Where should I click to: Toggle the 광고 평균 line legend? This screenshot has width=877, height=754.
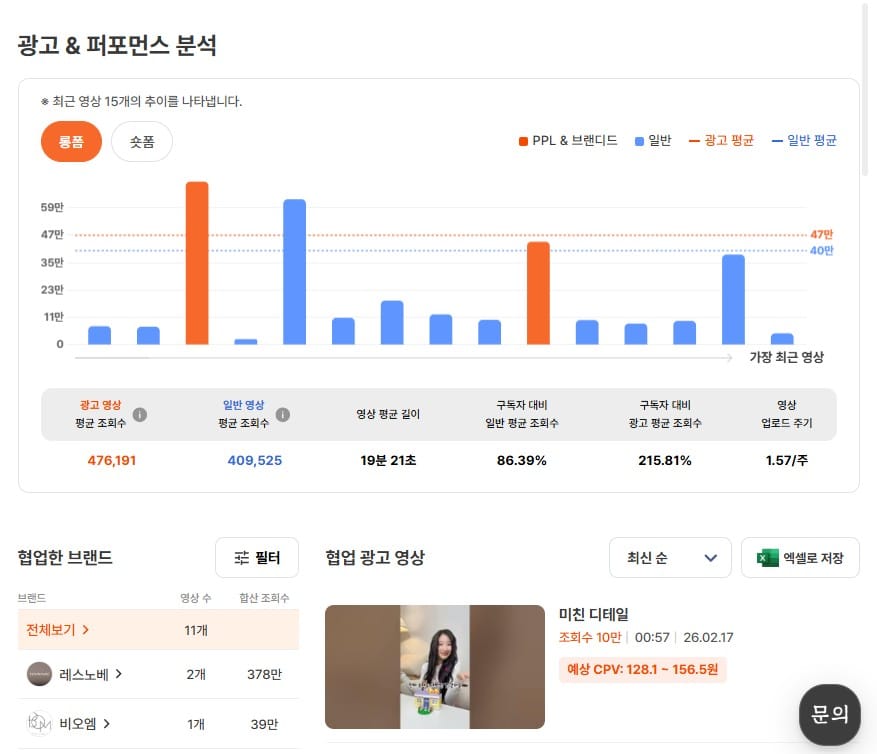coord(721,141)
